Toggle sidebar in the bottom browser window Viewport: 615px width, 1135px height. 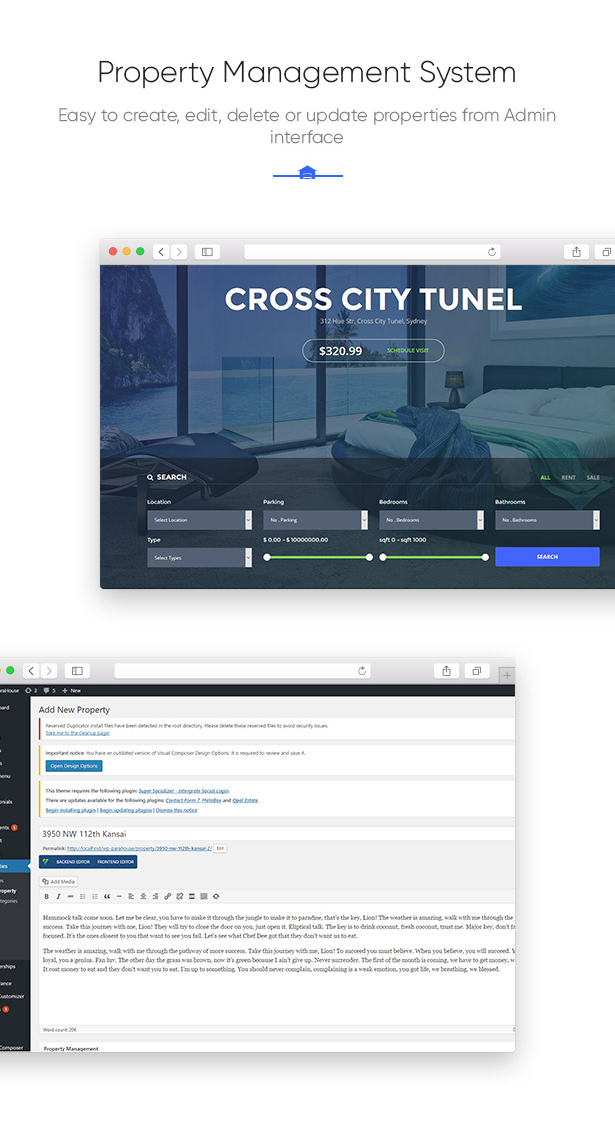(77, 671)
